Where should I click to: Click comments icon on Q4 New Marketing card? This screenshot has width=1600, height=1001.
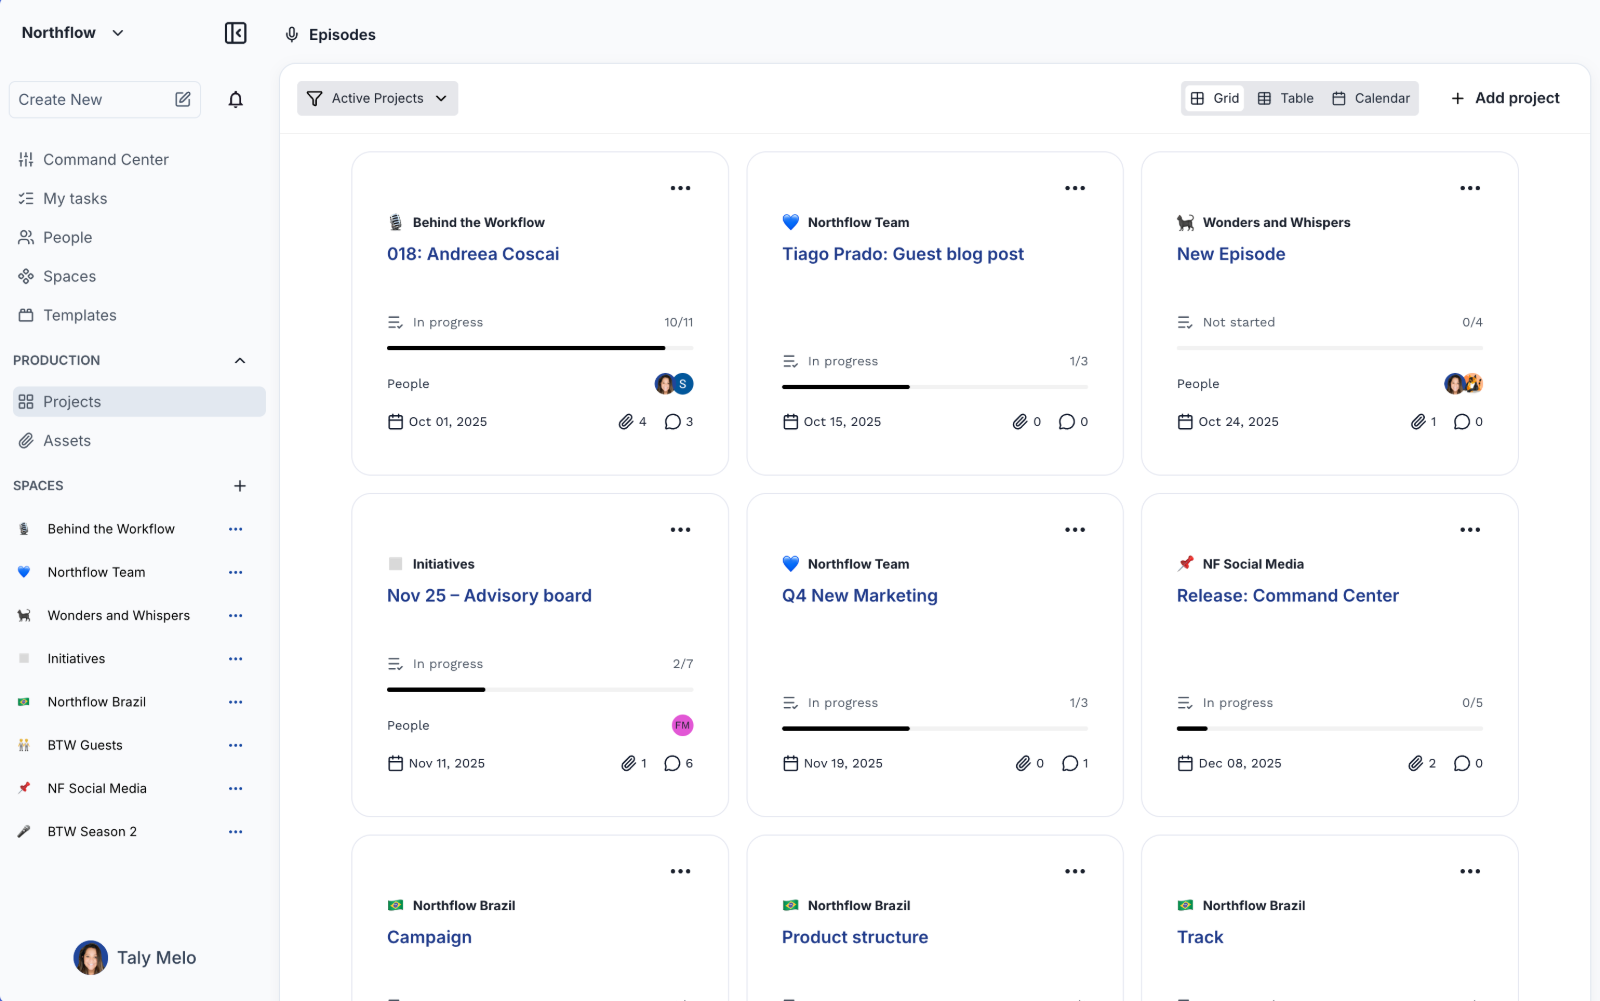[1070, 764]
